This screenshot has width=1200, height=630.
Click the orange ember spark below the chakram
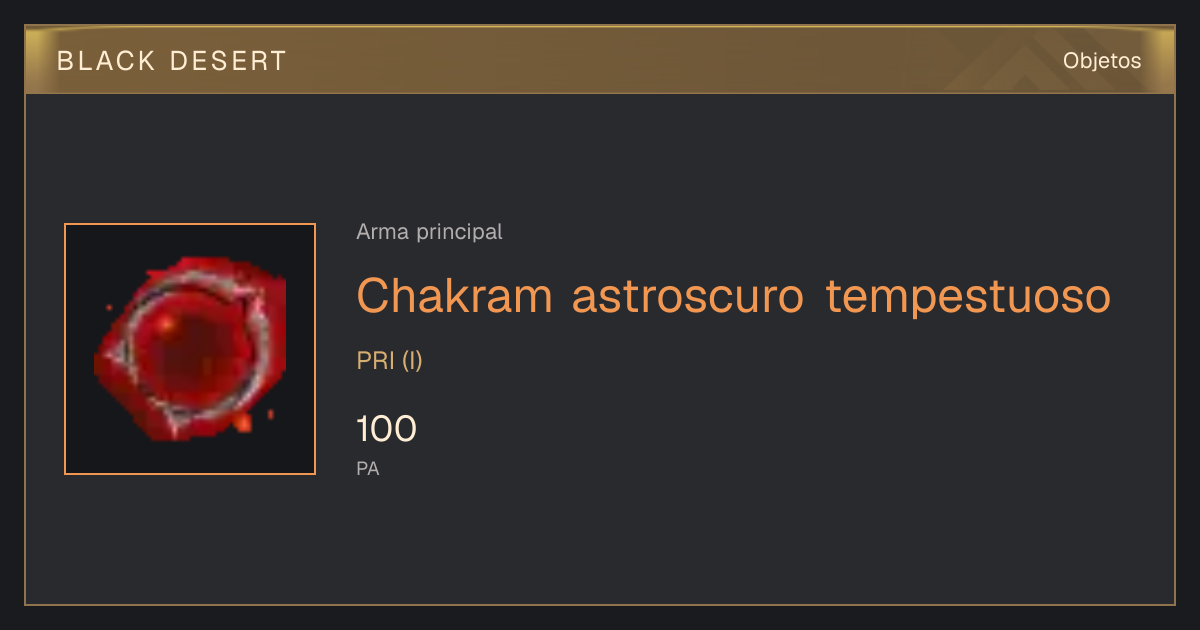242,424
